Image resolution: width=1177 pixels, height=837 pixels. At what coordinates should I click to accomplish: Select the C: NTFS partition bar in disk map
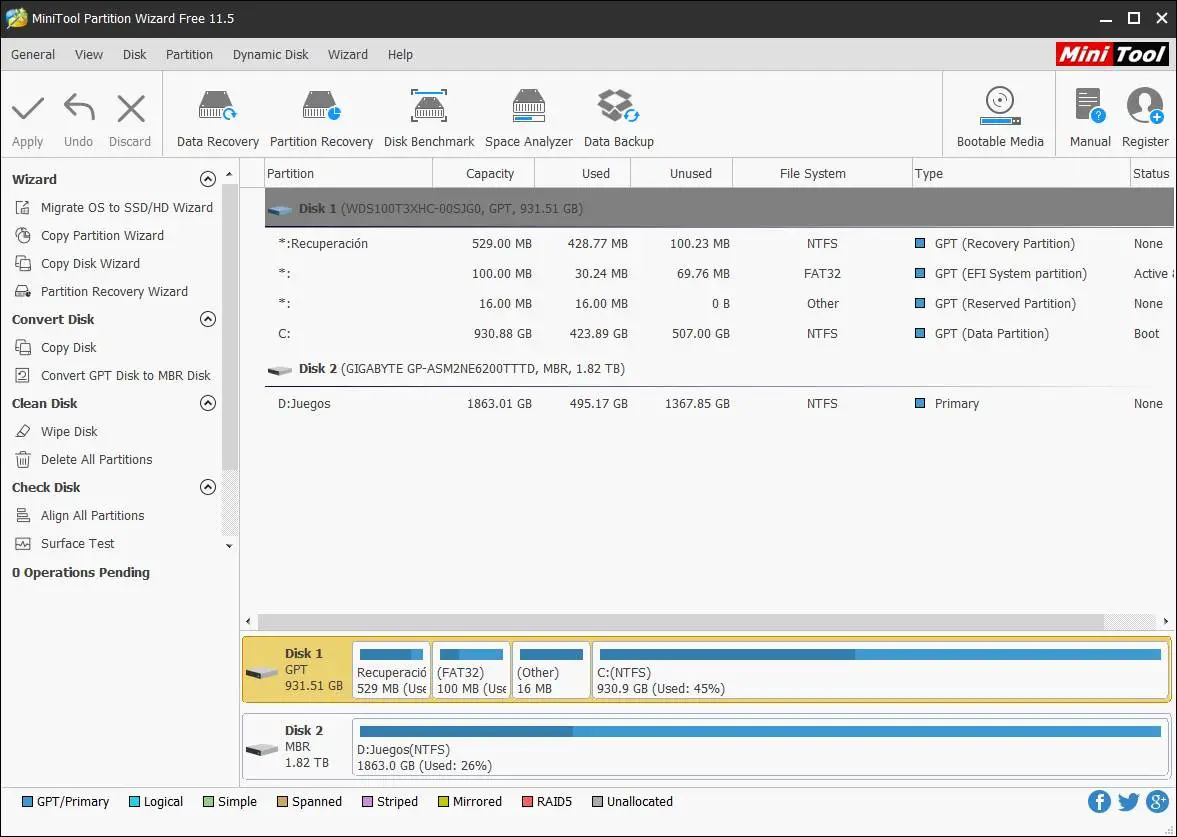pyautogui.click(x=879, y=671)
